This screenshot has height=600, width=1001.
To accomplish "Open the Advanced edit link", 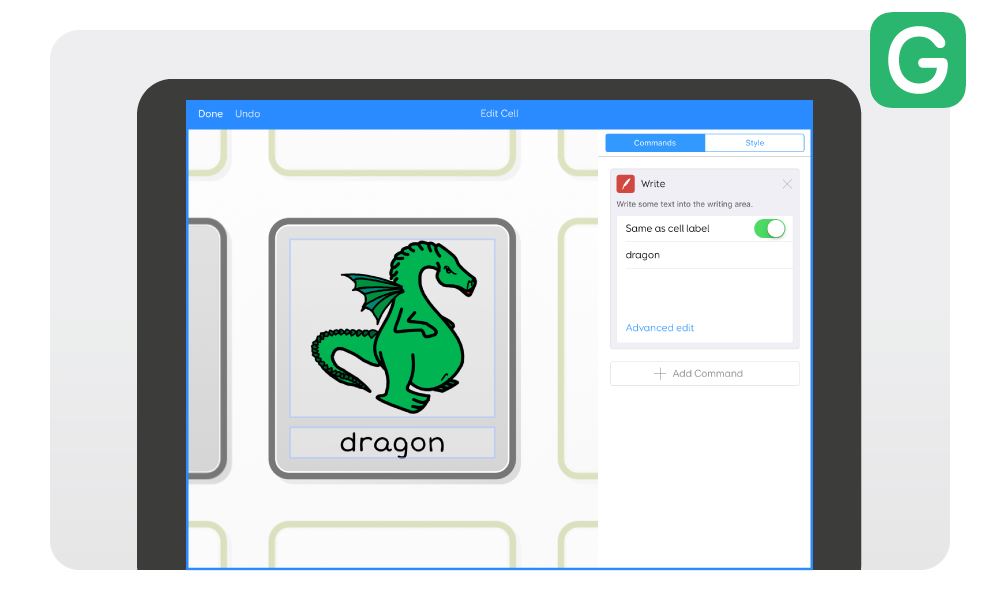I will click(x=659, y=328).
